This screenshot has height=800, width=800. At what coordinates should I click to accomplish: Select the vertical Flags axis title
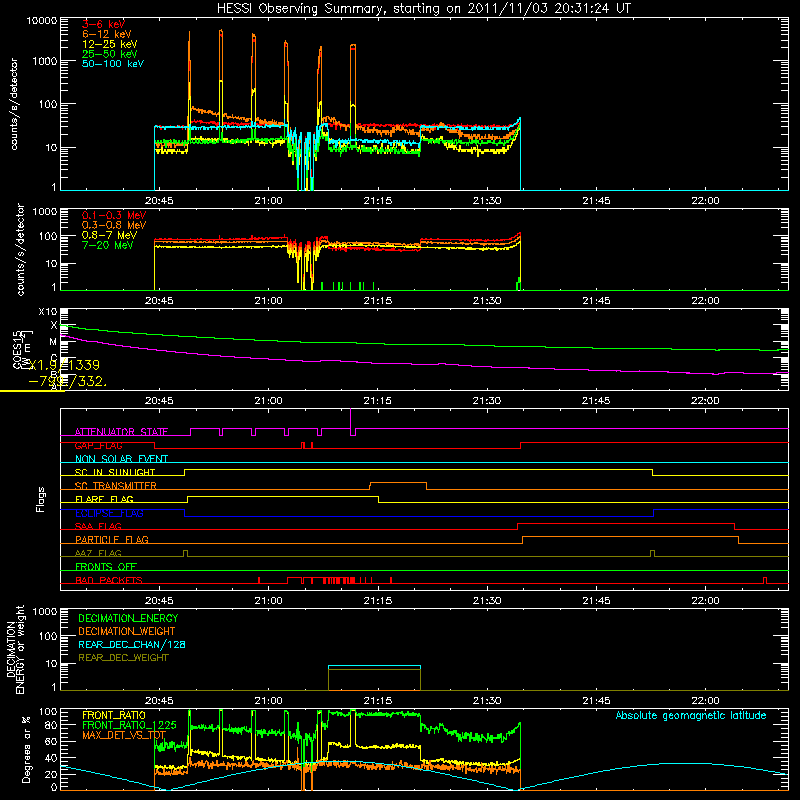[x=41, y=499]
